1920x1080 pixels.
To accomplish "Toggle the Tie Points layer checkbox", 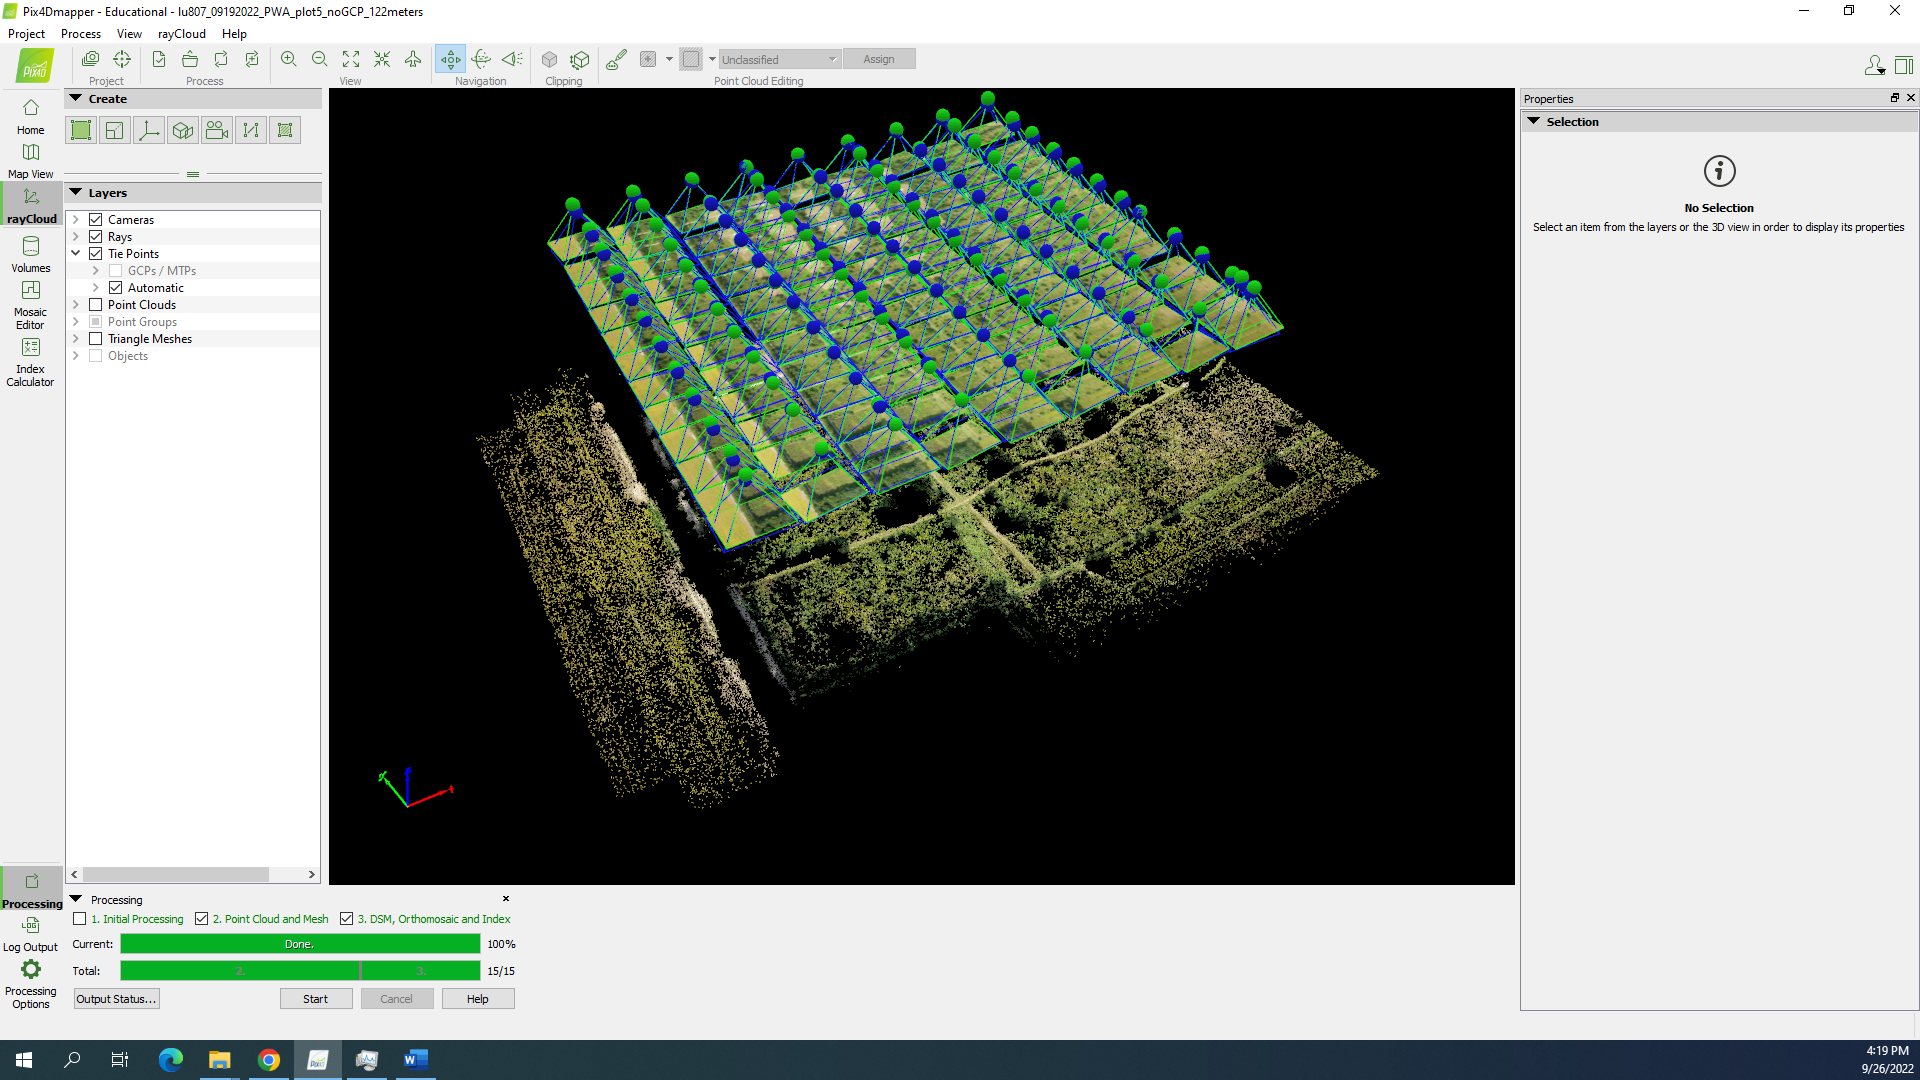I will point(96,254).
